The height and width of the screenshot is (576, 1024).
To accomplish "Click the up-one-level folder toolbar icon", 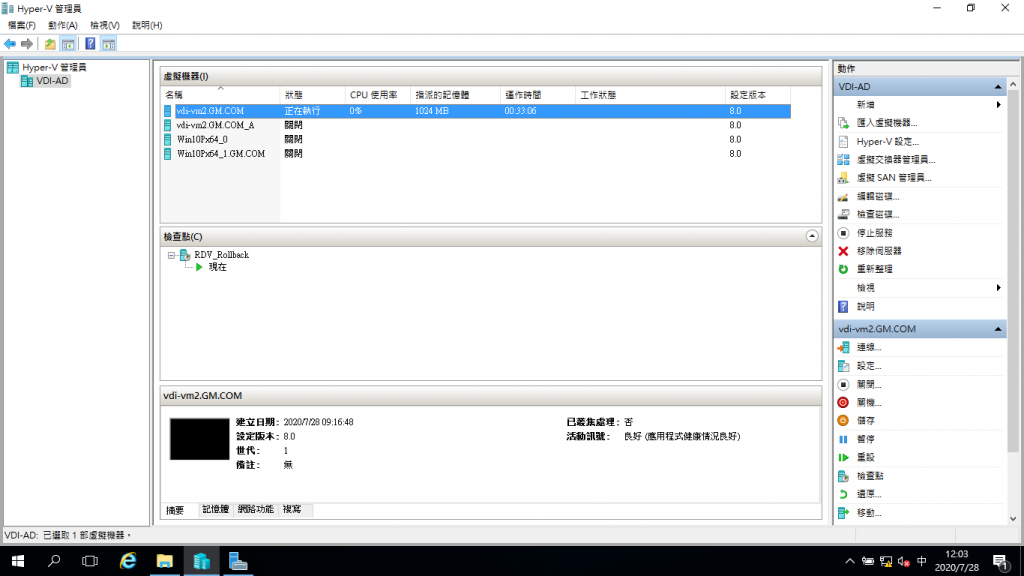I will pos(50,44).
